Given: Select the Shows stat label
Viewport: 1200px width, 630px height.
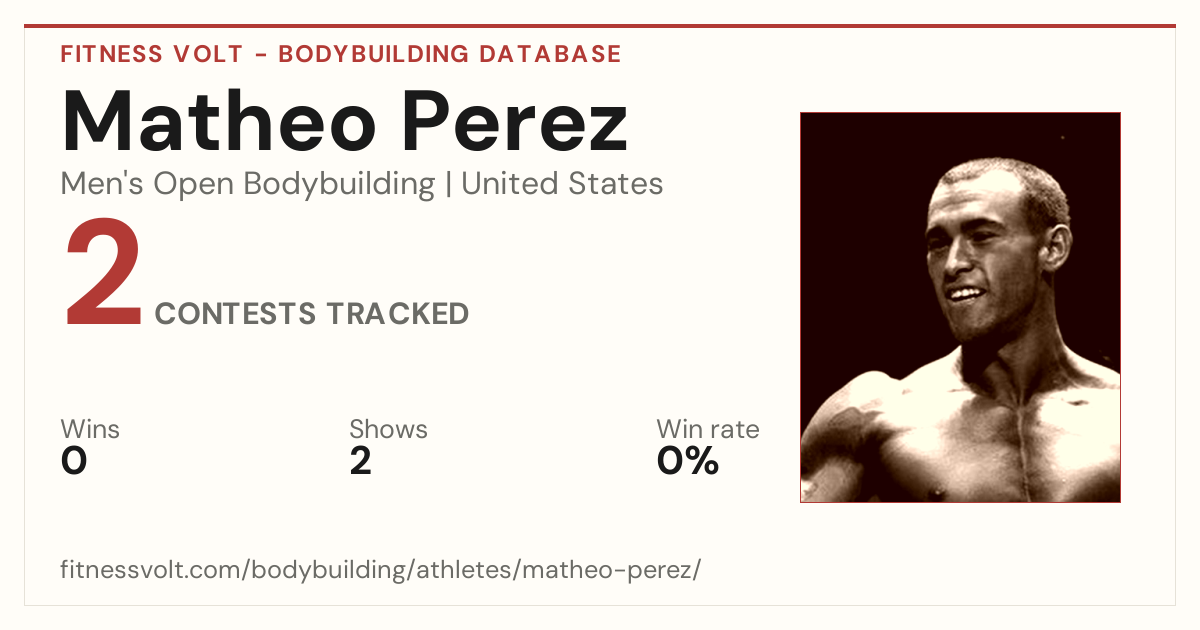Looking at the screenshot, I should tap(388, 430).
